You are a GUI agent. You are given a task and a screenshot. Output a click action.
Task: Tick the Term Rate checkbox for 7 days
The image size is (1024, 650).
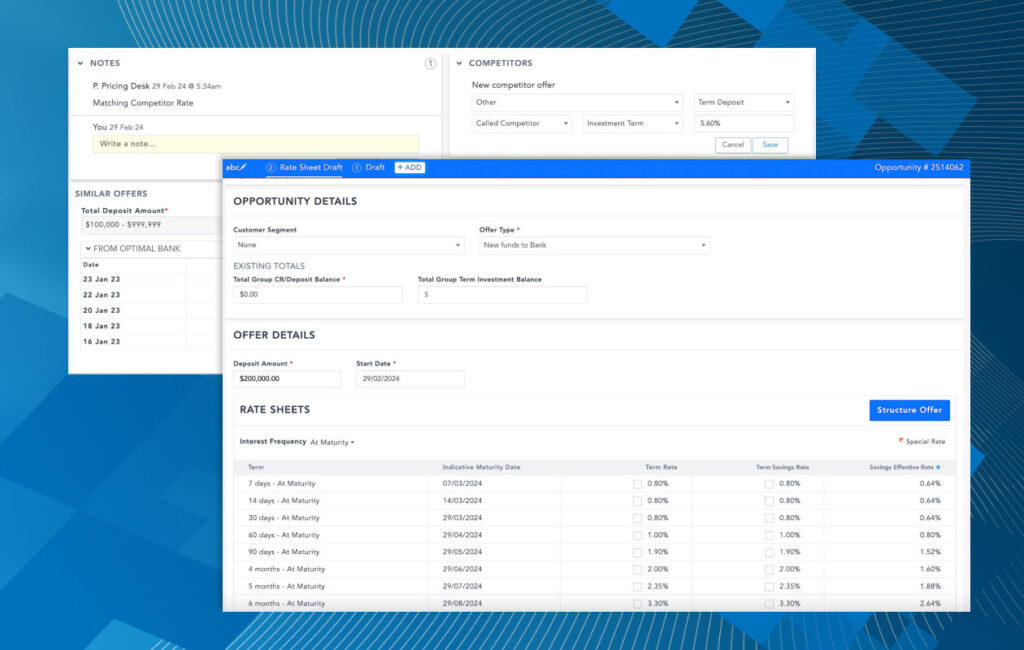click(x=637, y=484)
